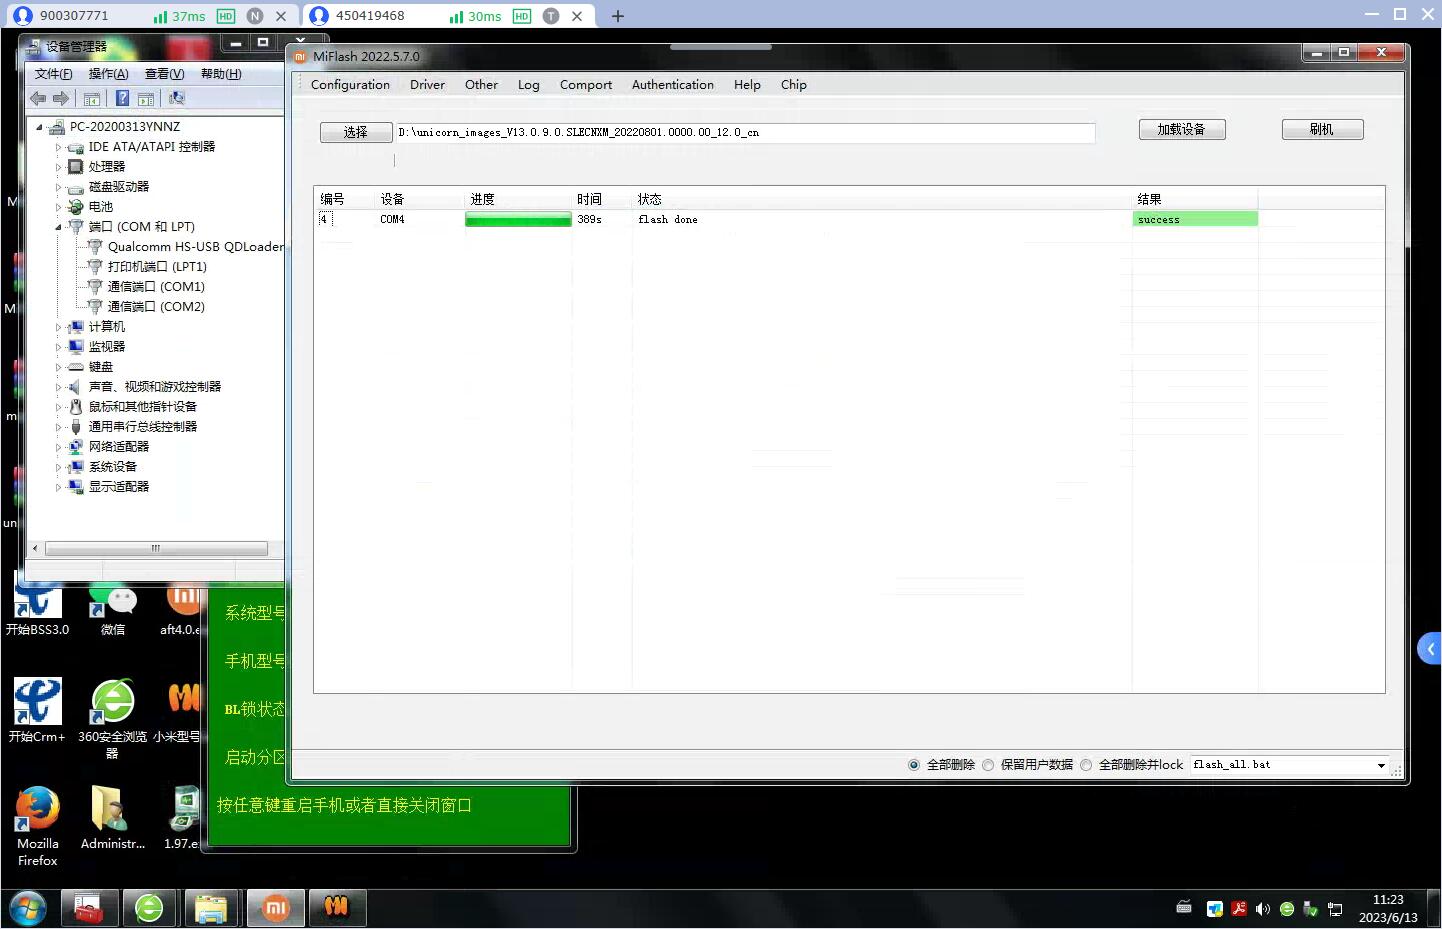
Task: Select the 全部删除并lock radio option
Action: click(x=1086, y=765)
